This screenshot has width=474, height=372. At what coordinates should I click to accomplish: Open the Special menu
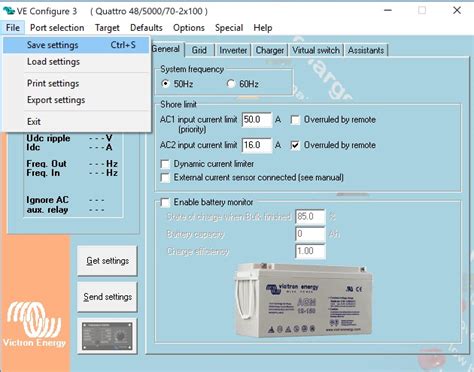(x=229, y=28)
